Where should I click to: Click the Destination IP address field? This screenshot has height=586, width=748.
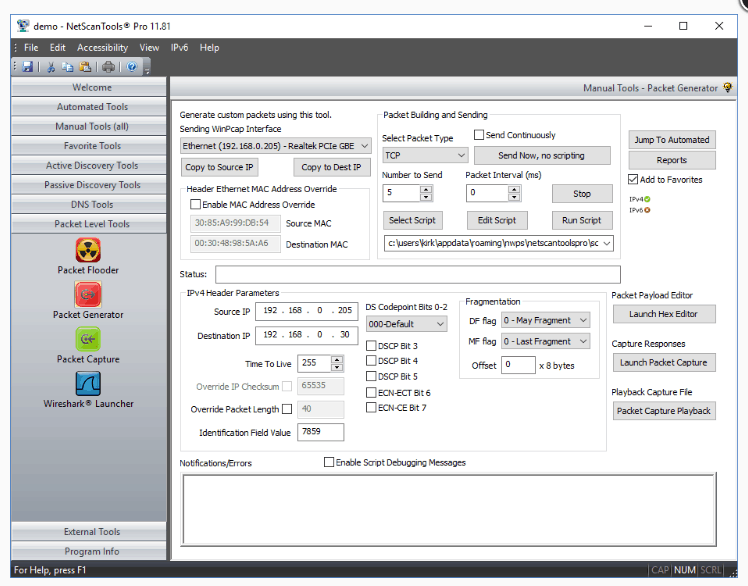307,335
